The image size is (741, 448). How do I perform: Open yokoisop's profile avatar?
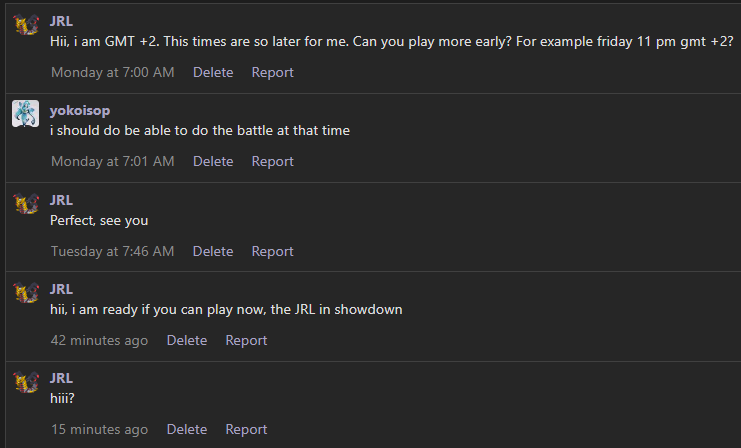26,114
